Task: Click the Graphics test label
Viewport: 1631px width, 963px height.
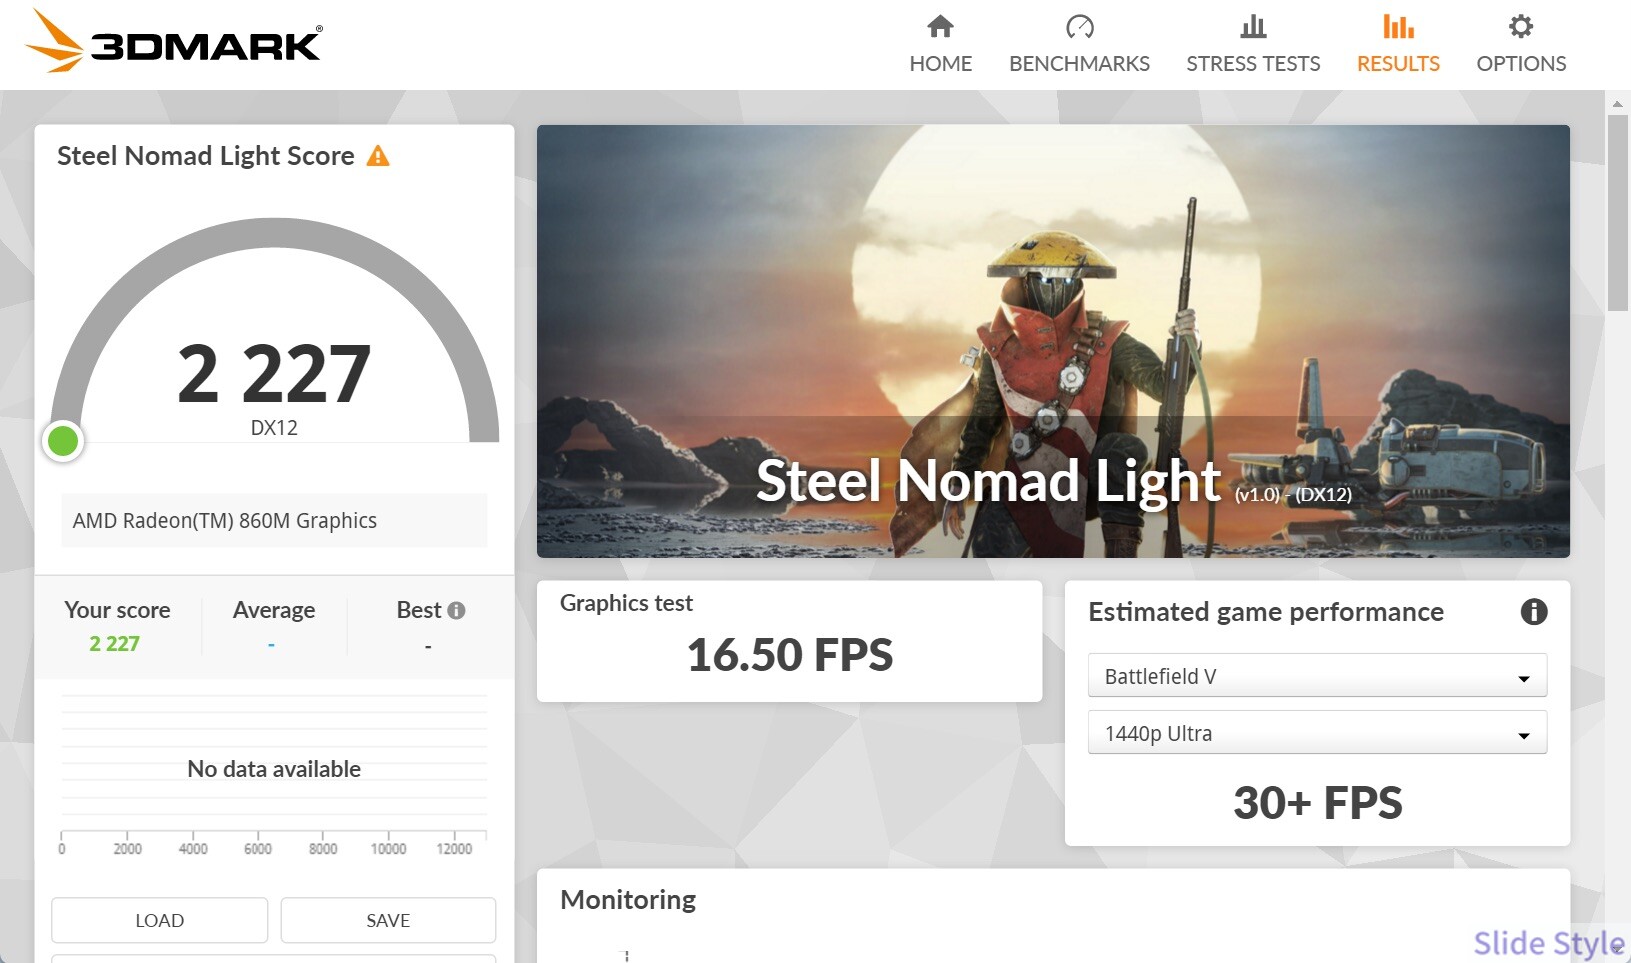Action: (x=626, y=603)
